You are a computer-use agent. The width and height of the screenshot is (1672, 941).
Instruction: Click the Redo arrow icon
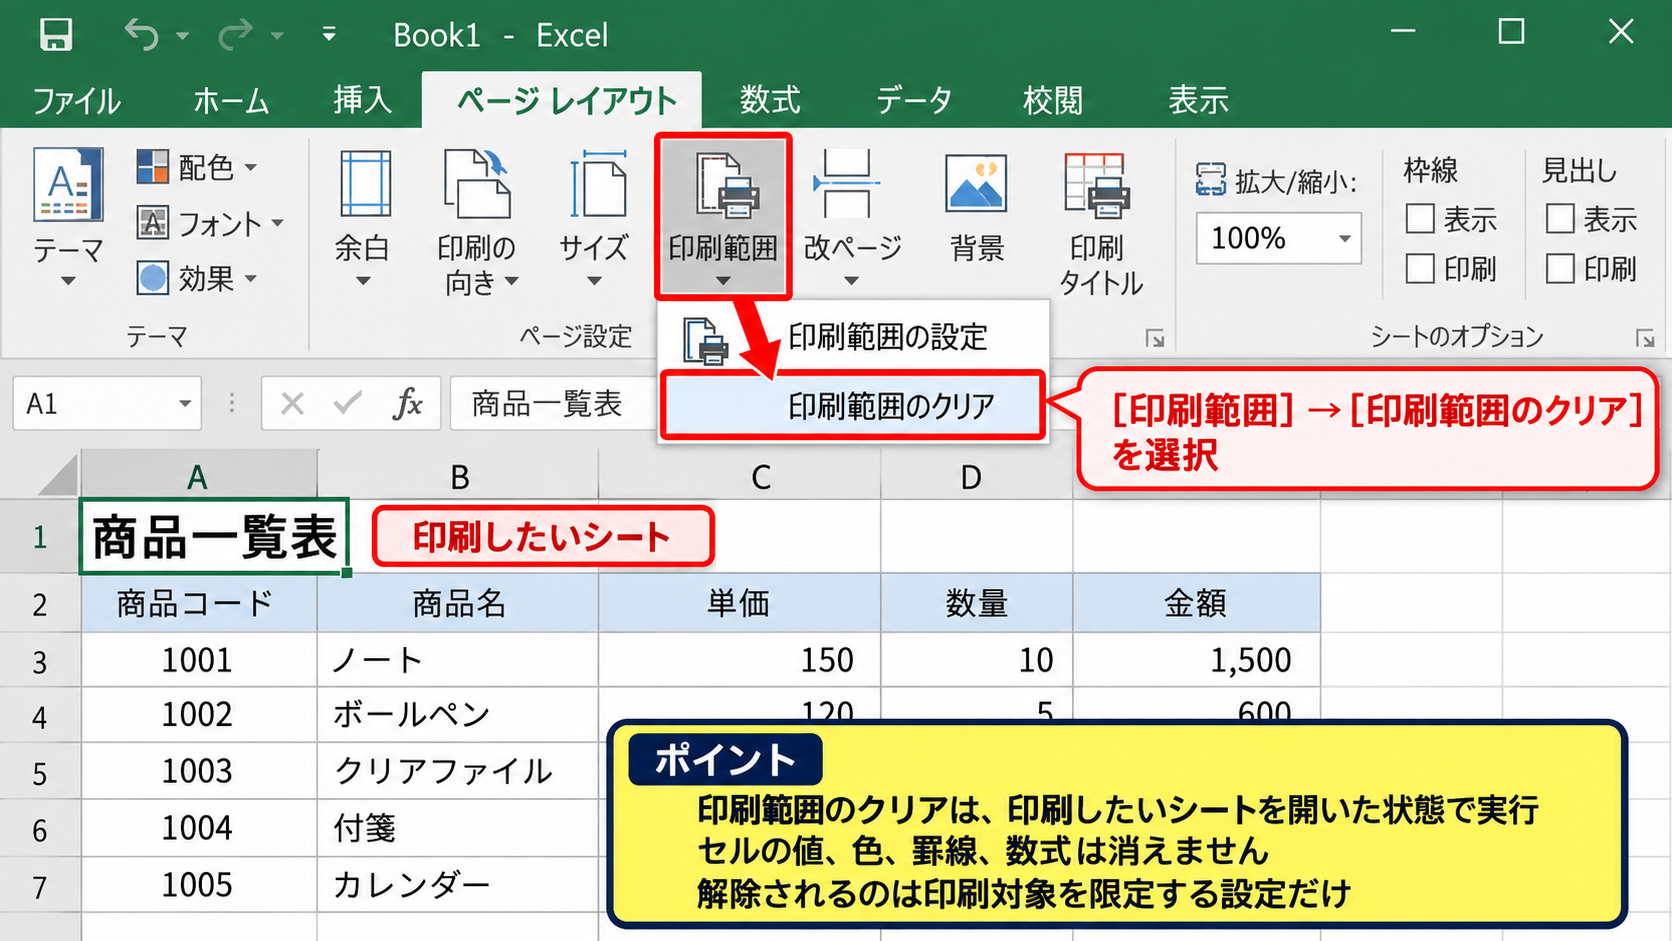tap(235, 35)
